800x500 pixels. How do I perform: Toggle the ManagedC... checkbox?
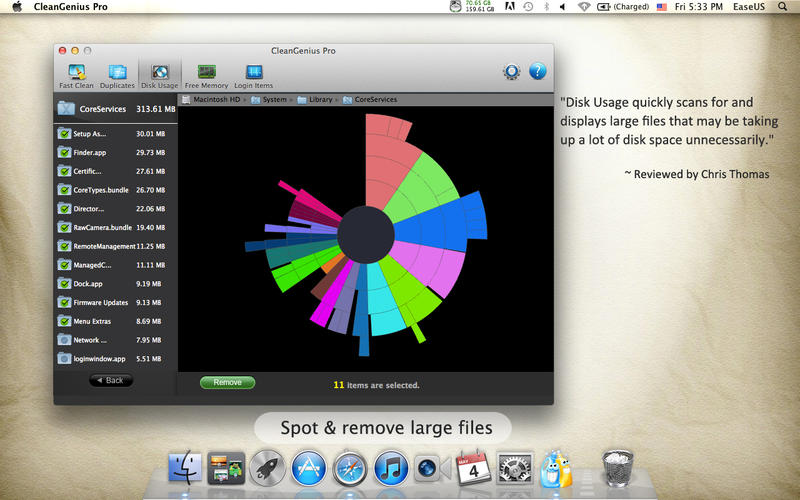[64, 265]
